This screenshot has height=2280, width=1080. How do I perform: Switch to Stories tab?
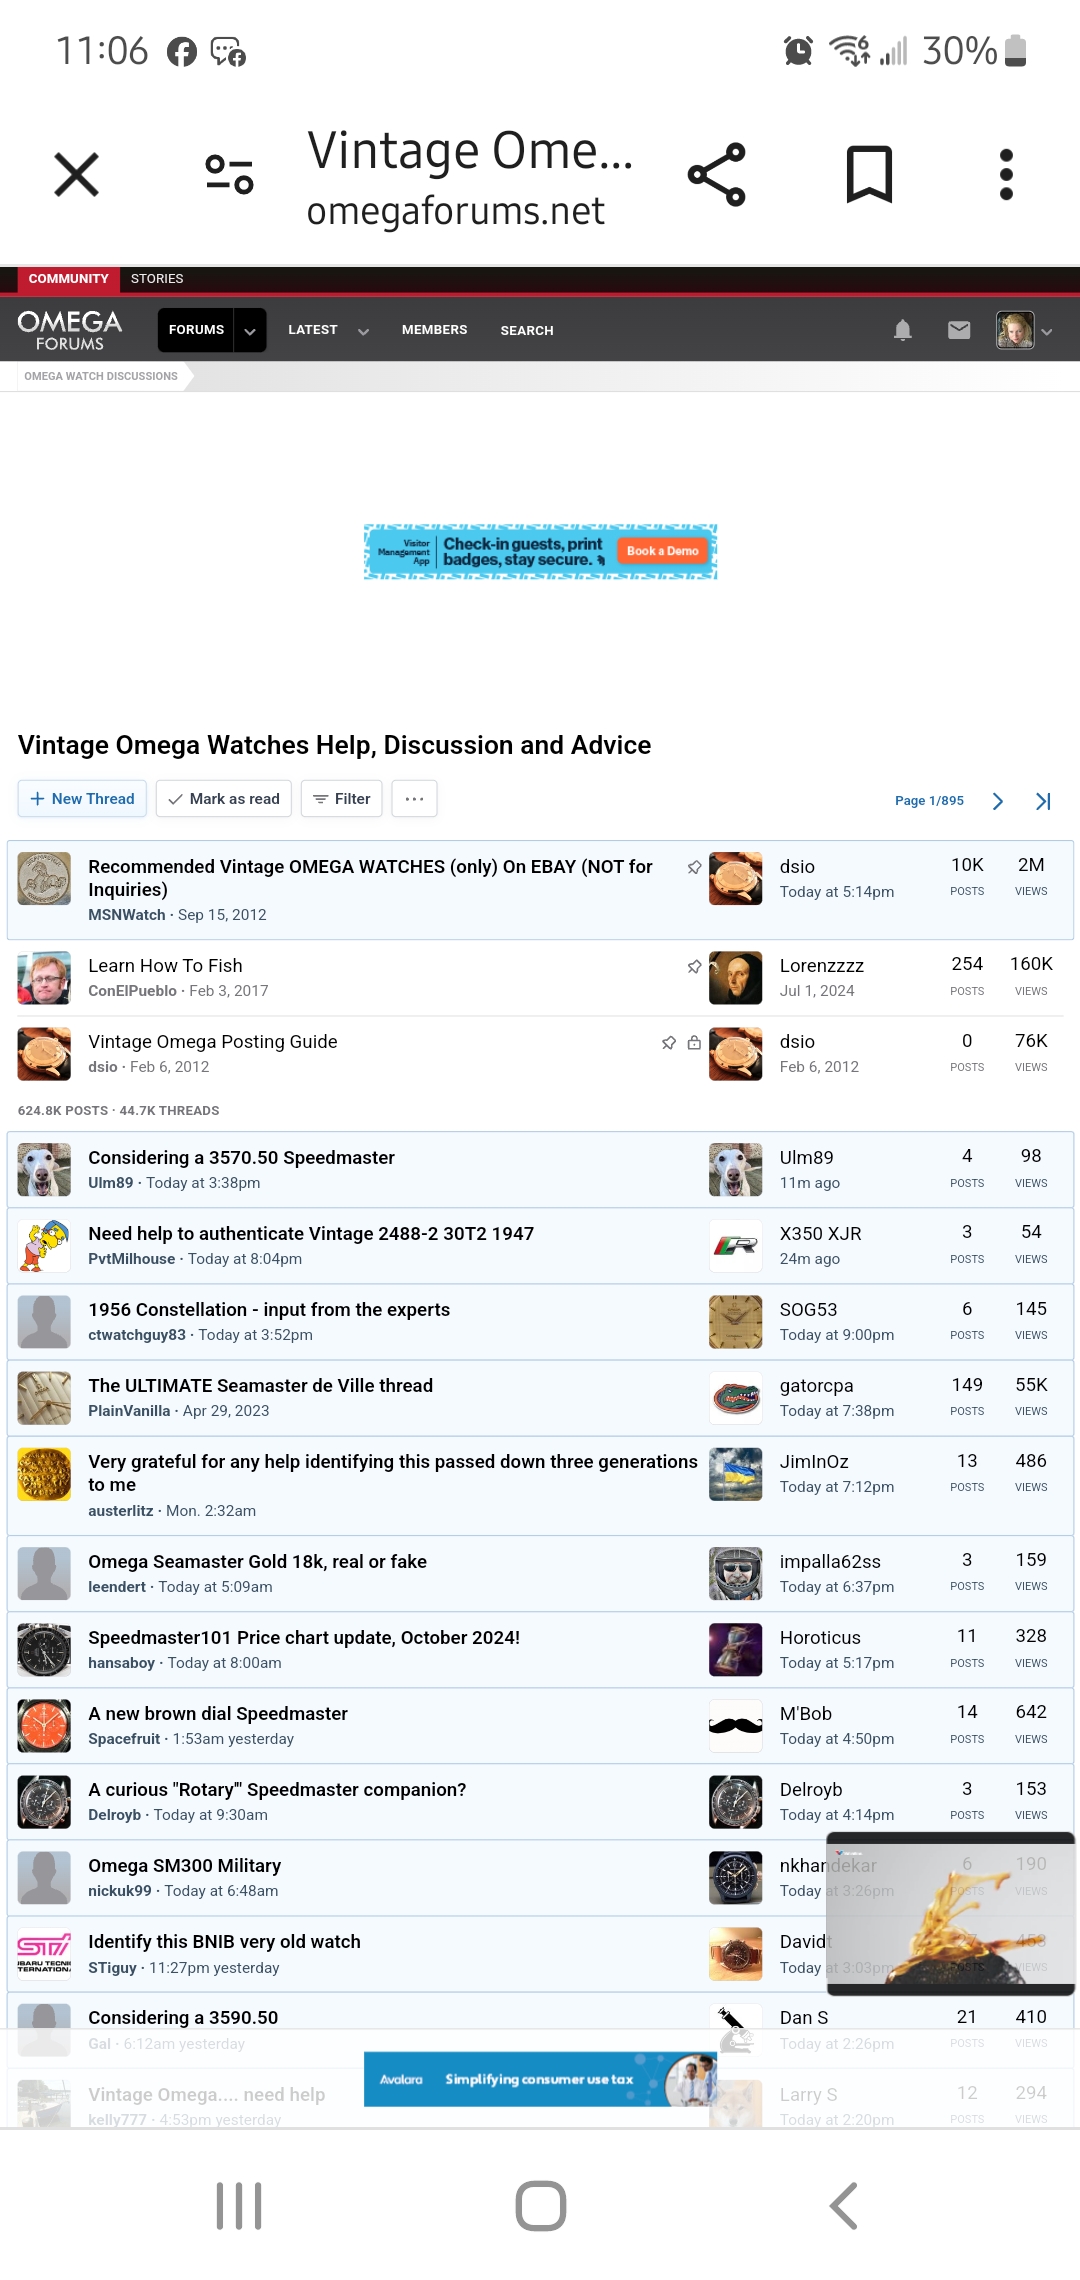coord(157,279)
